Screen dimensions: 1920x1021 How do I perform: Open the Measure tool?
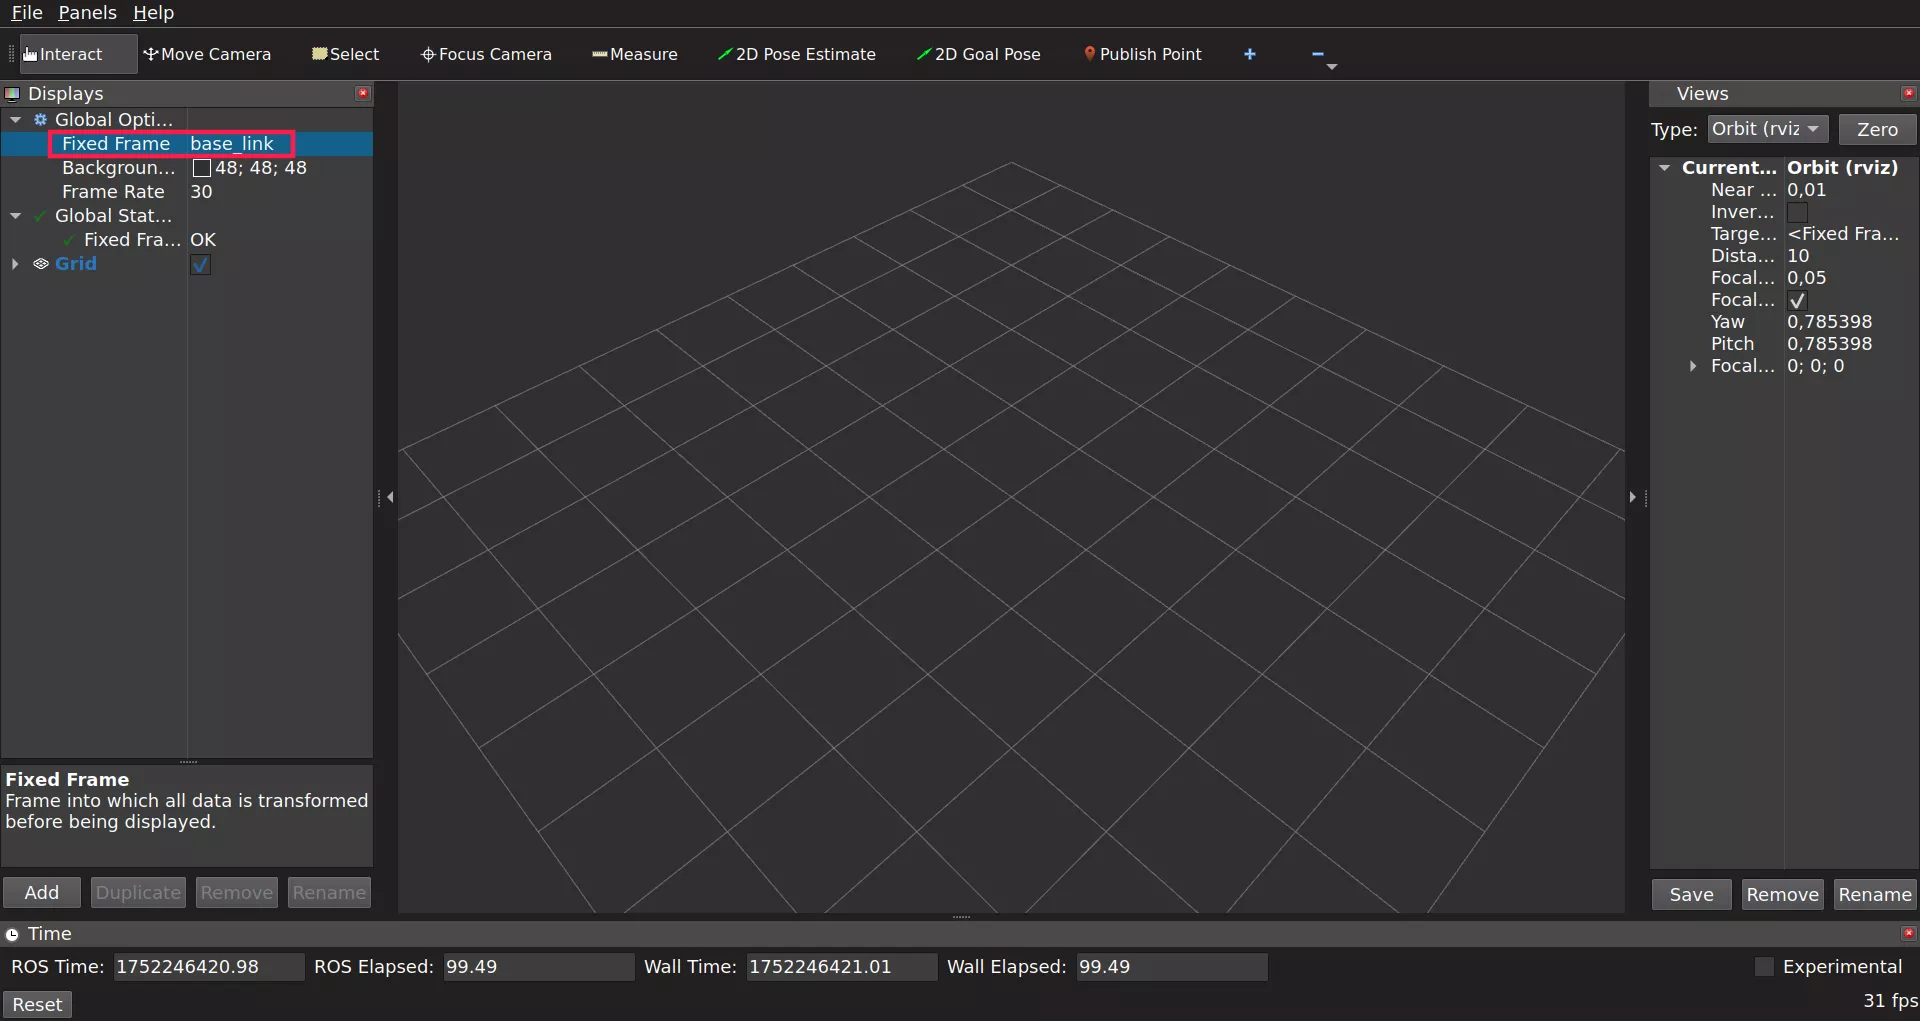click(x=634, y=54)
